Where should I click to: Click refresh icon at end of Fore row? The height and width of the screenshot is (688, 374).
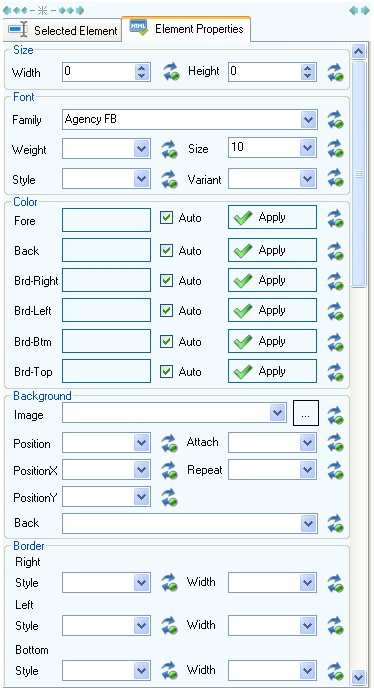coord(335,218)
